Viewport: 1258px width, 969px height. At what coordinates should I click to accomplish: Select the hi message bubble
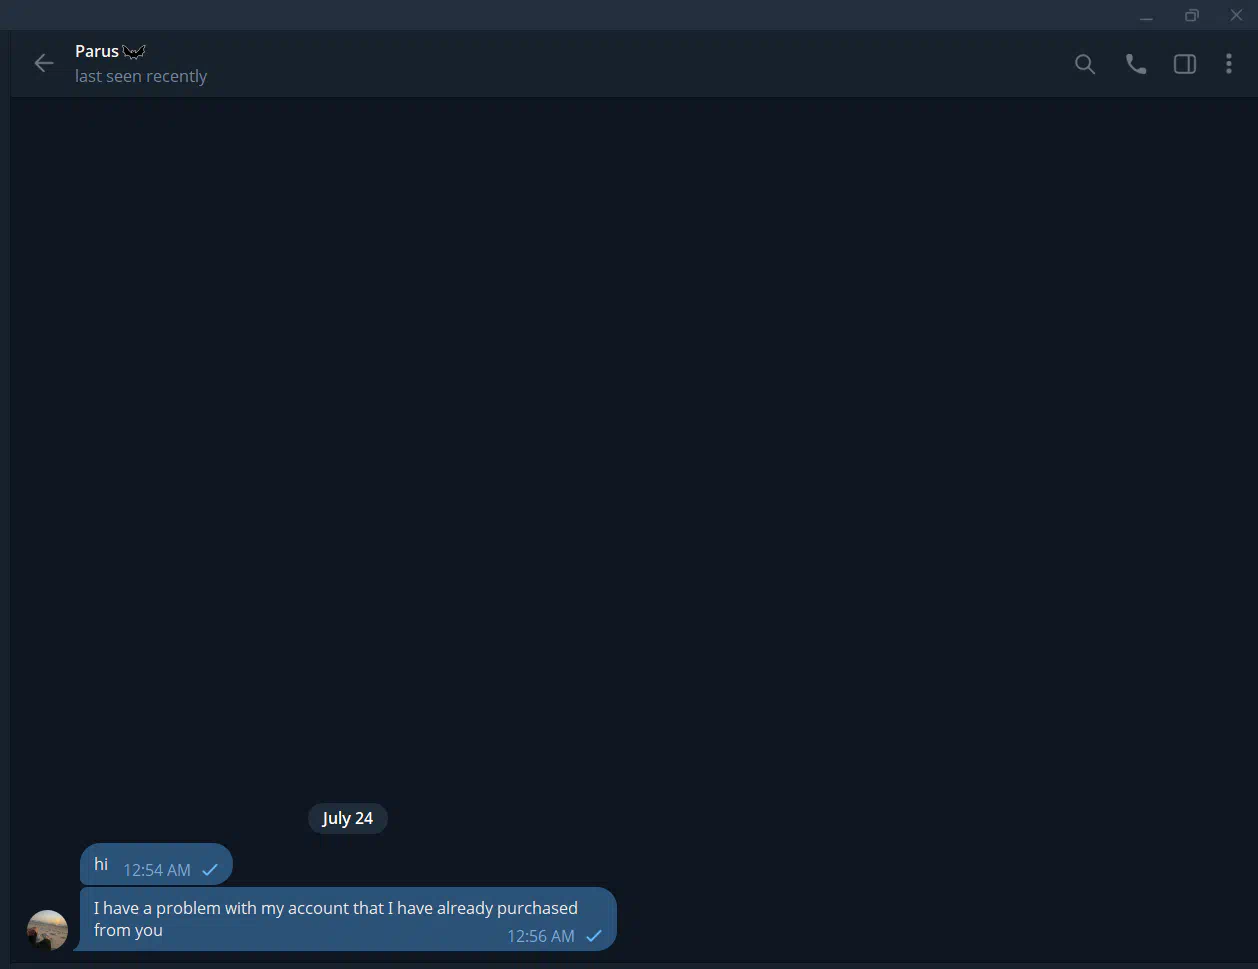[156, 864]
